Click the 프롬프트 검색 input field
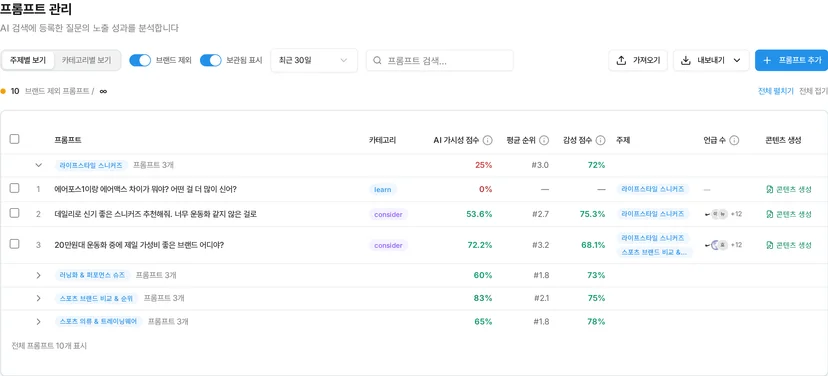Viewport: 828px width, 376px height. [440, 60]
